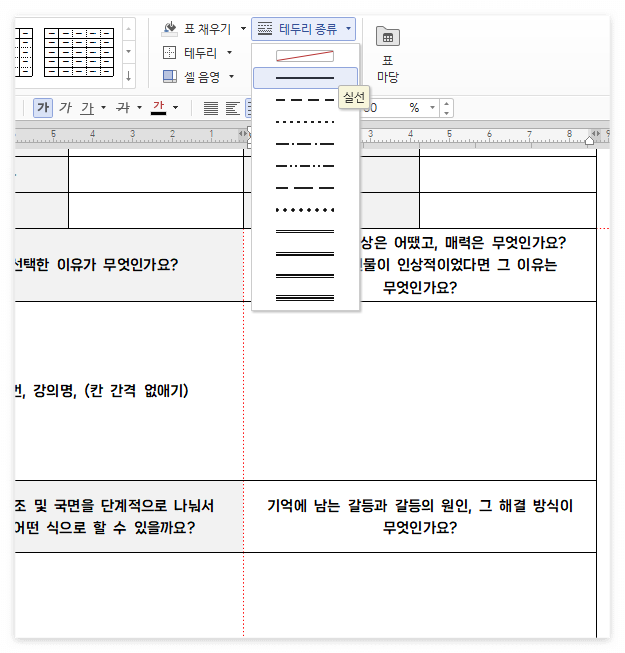Toggle bold 가 formatting
The image size is (625, 653).
(43, 108)
